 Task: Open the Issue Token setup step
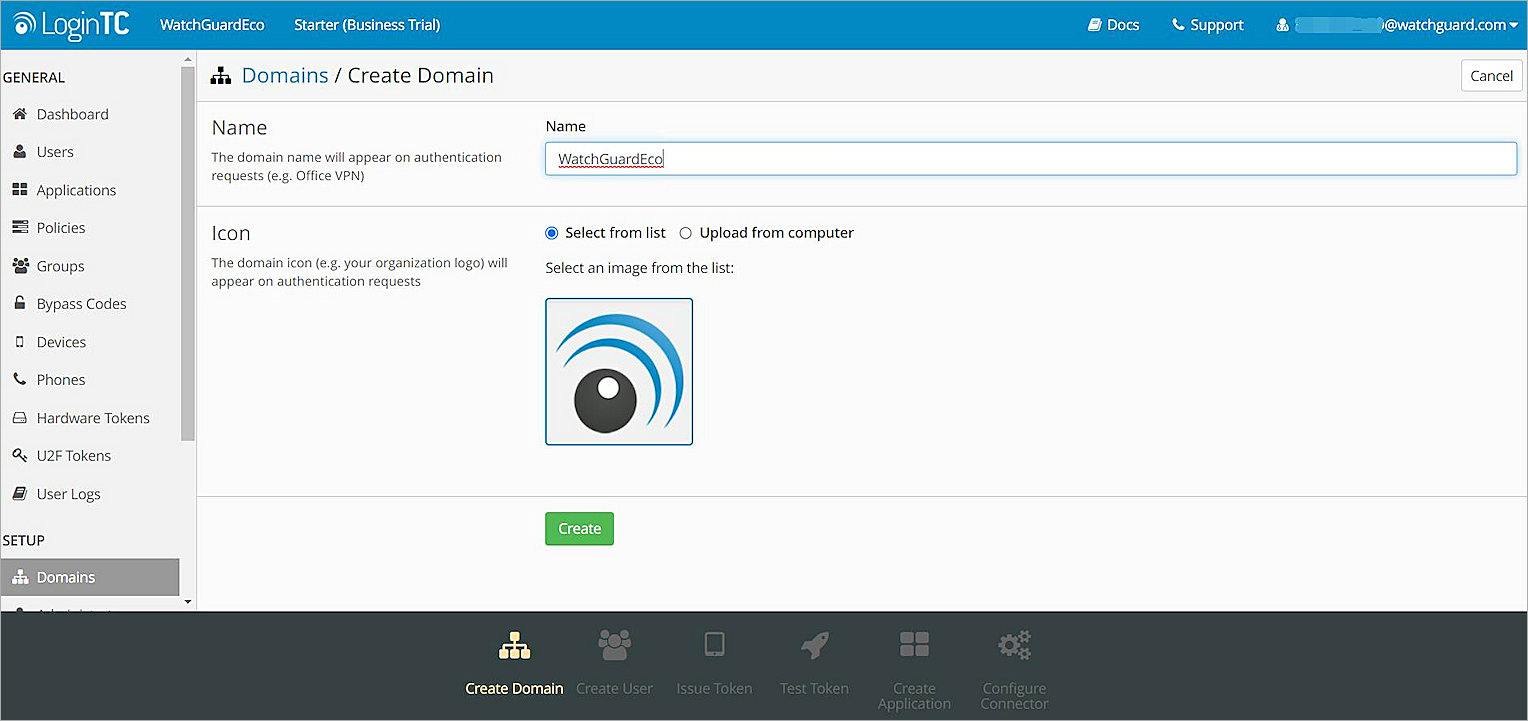(x=714, y=663)
